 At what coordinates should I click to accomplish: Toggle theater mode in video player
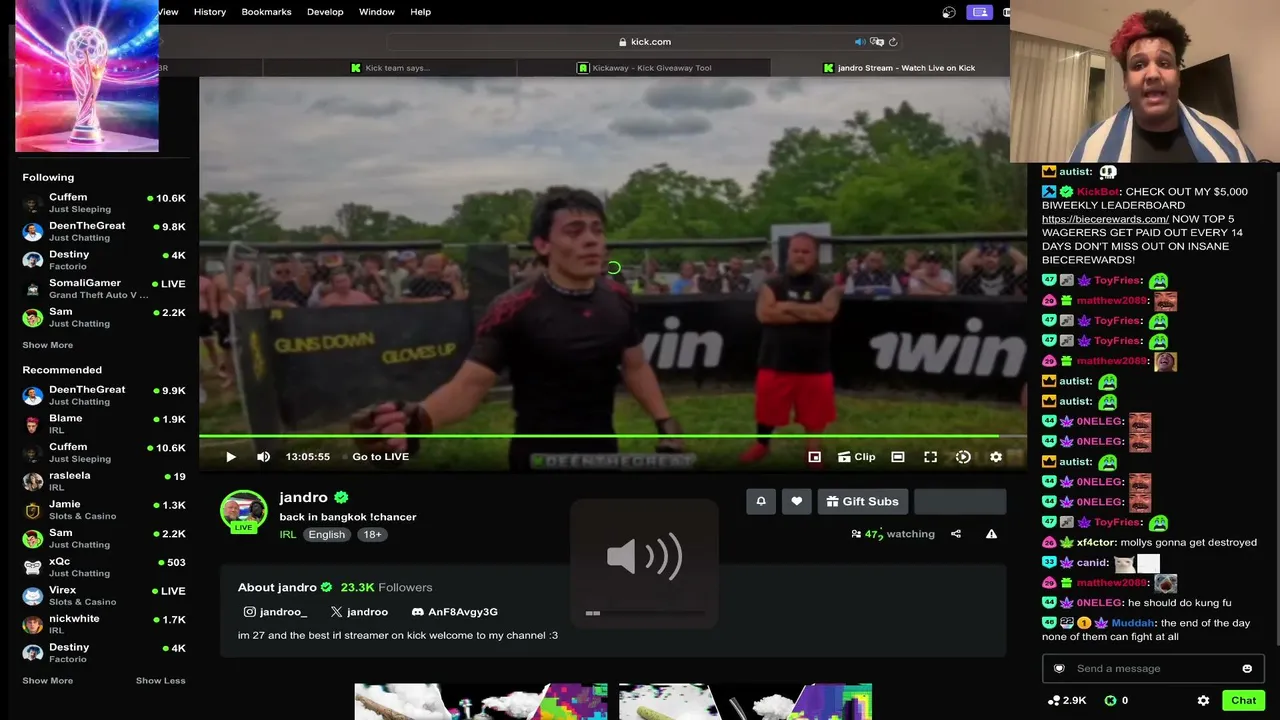coord(898,457)
